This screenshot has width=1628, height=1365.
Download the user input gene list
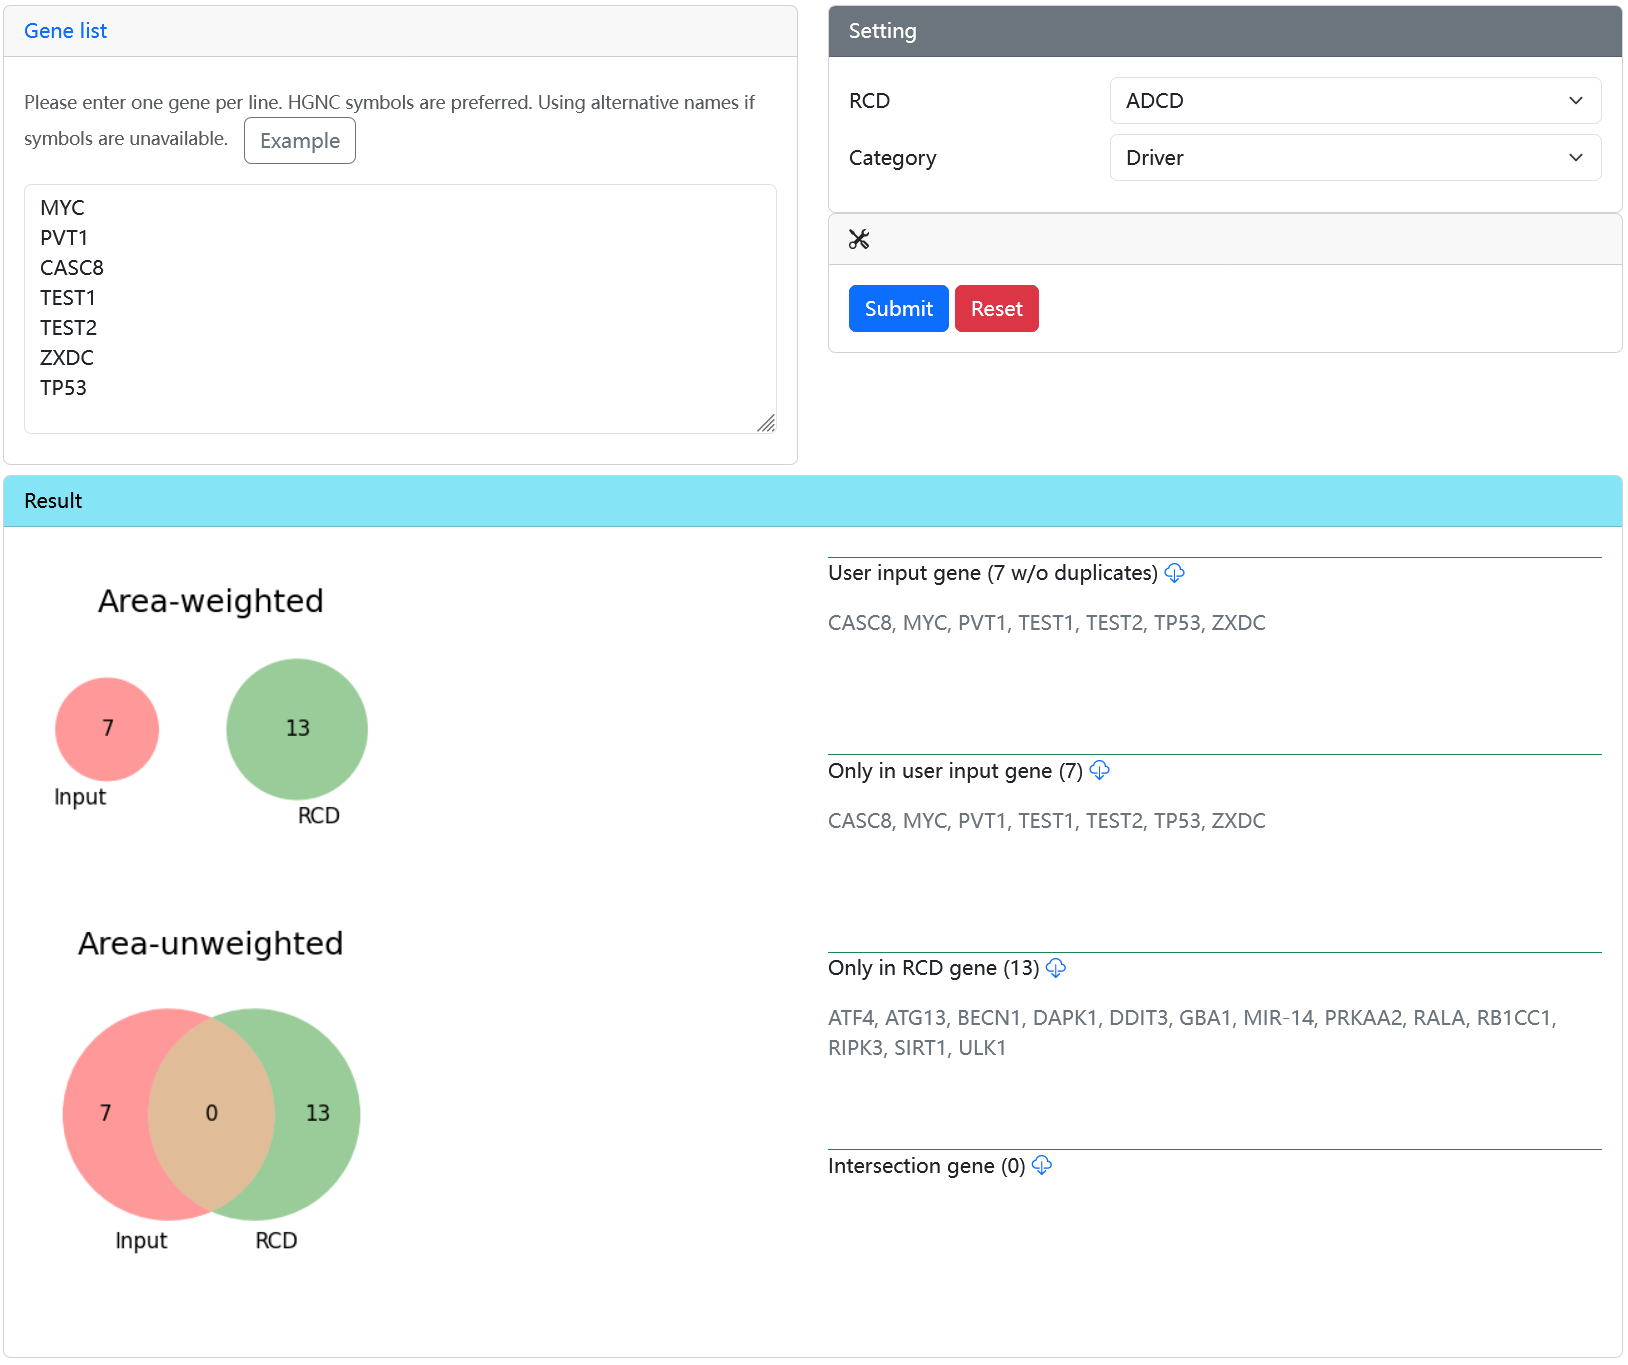coord(1175,573)
